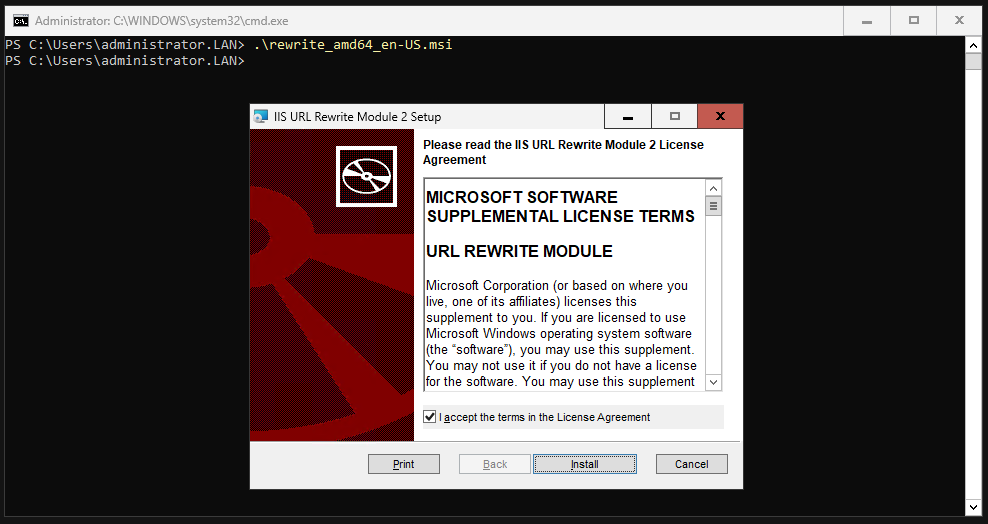Click the license scrollbar thumb
The height and width of the screenshot is (524, 988).
pyautogui.click(x=713, y=206)
